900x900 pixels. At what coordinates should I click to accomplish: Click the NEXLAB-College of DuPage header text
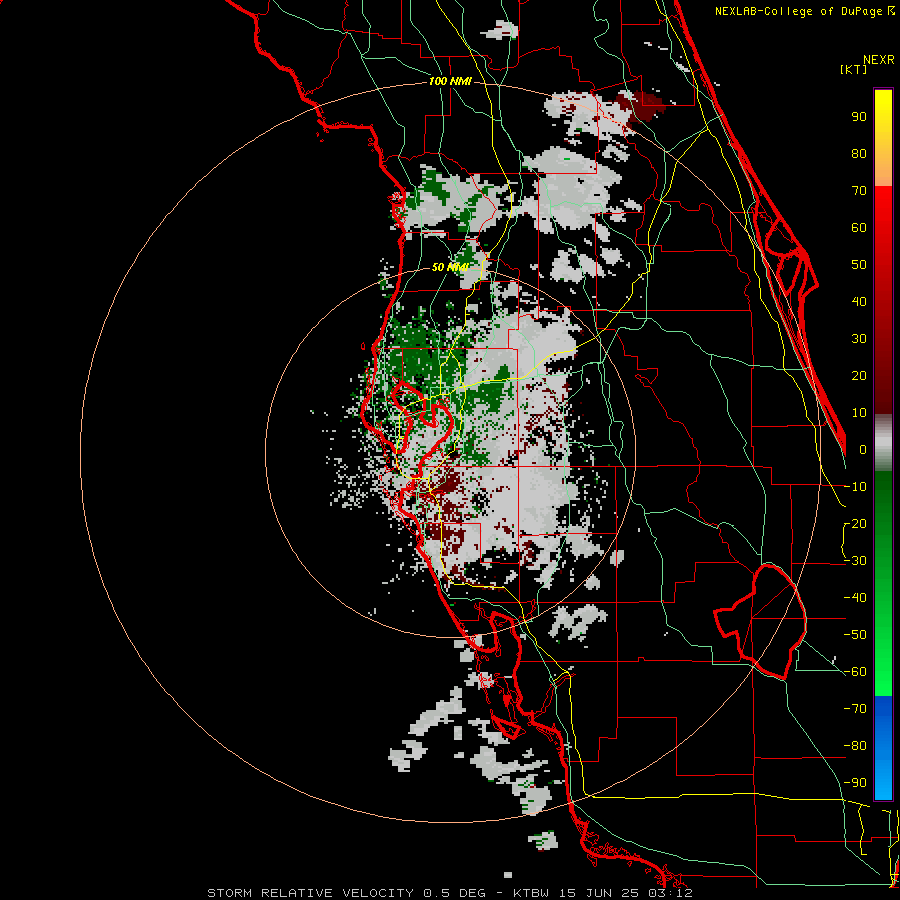(x=800, y=11)
